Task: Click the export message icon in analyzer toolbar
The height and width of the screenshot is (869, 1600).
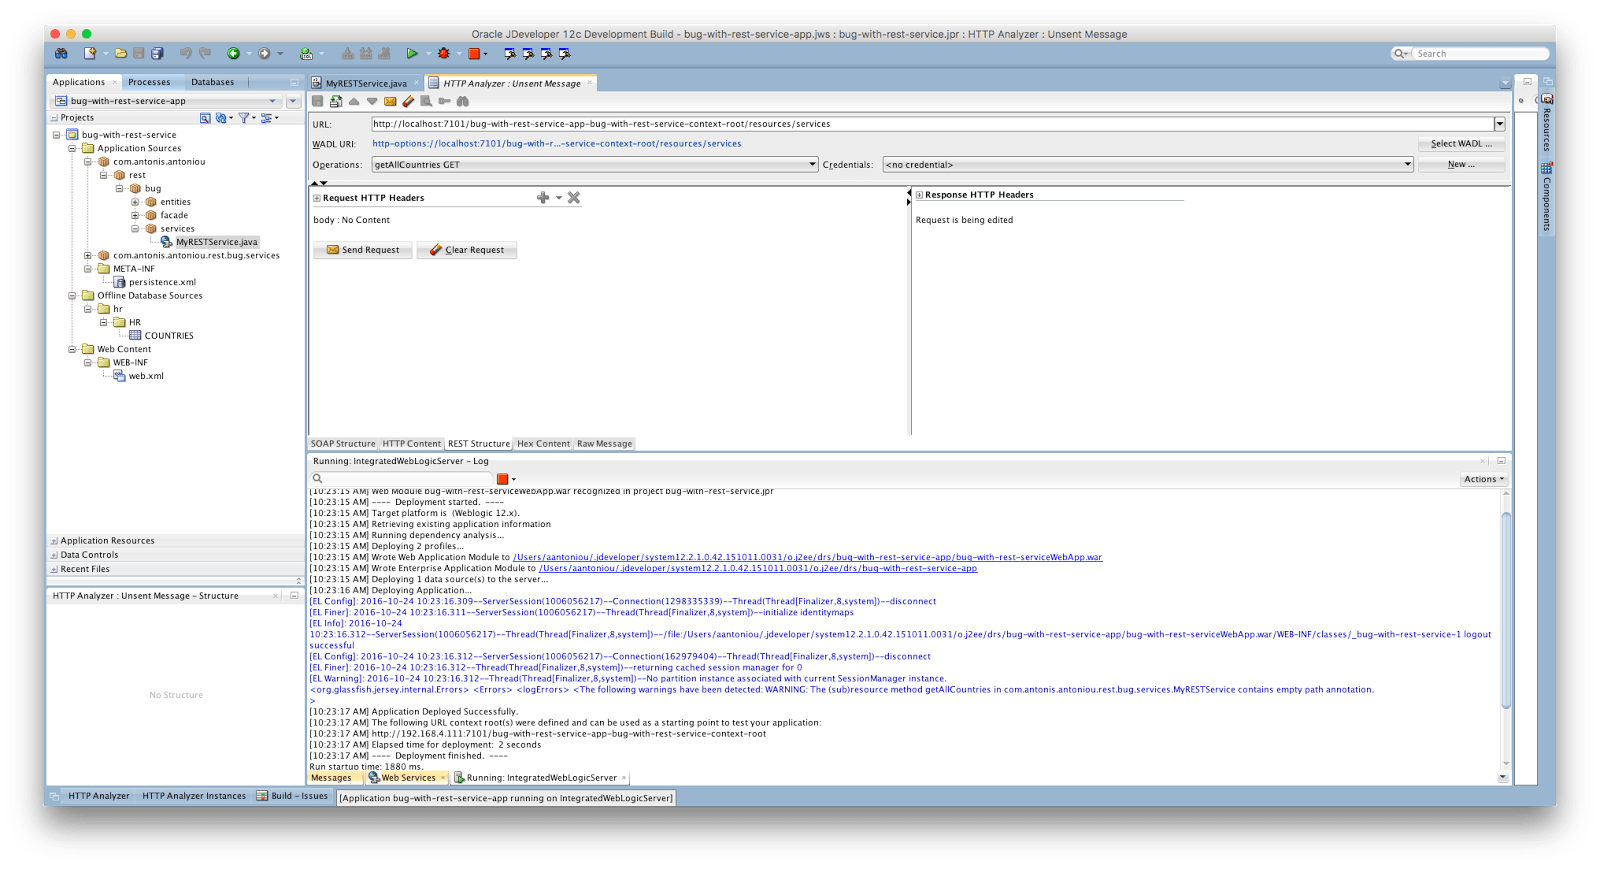Action: [x=336, y=101]
